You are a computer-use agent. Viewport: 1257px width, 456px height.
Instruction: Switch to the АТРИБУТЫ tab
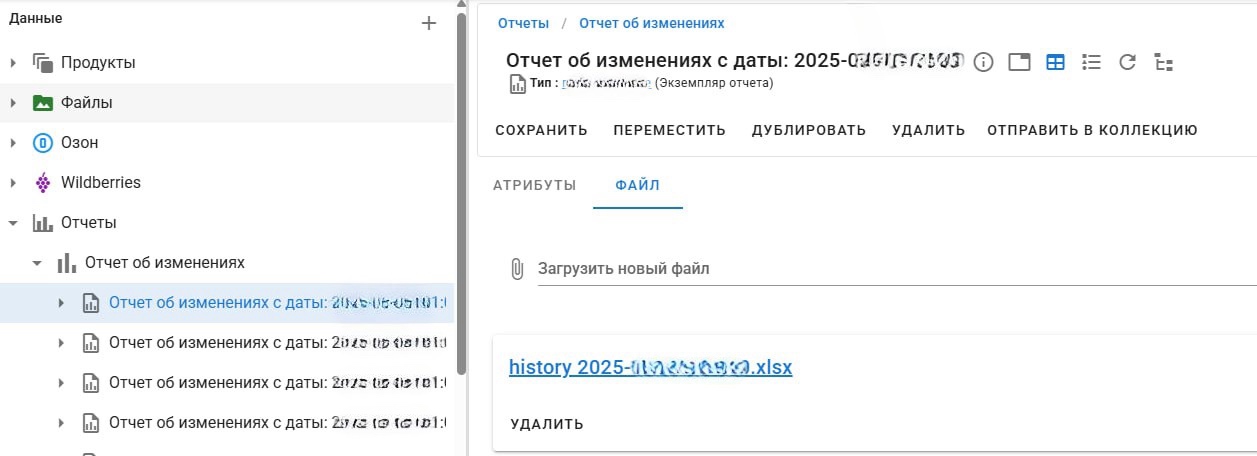tap(535, 185)
